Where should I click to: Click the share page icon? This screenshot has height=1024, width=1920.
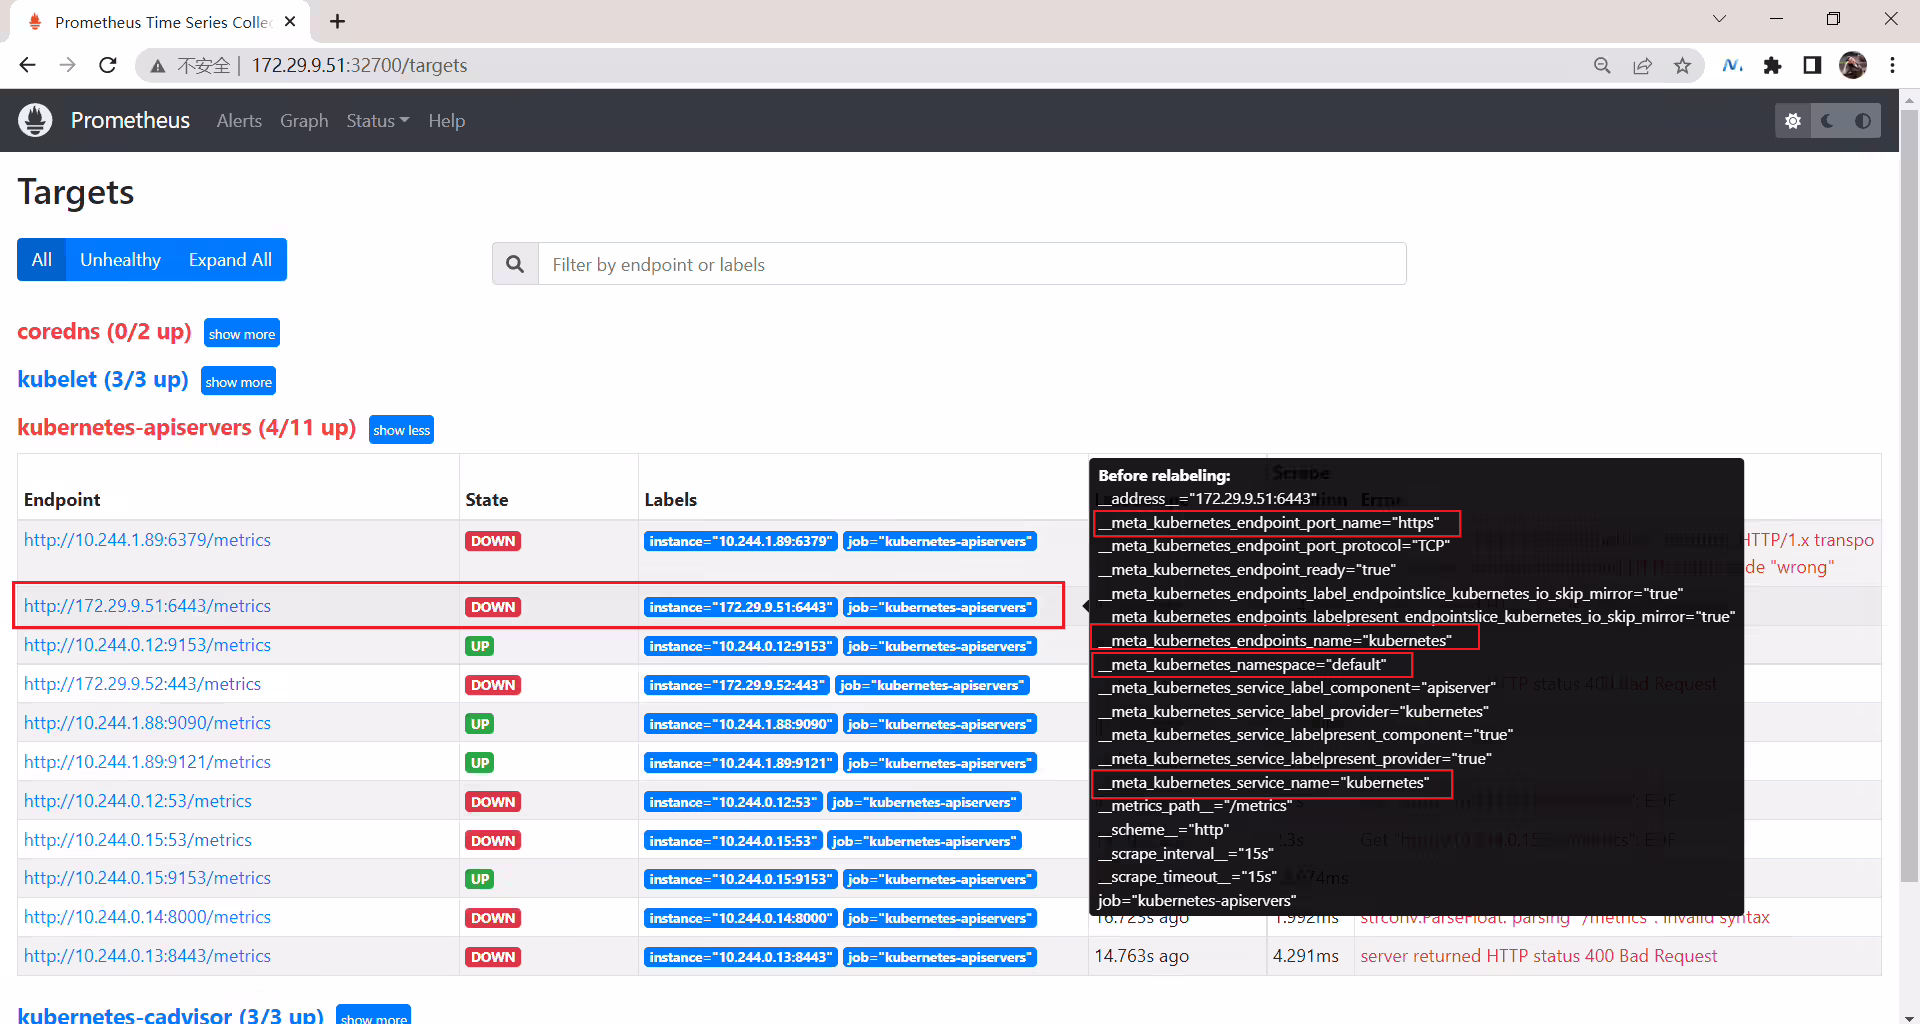coord(1642,65)
